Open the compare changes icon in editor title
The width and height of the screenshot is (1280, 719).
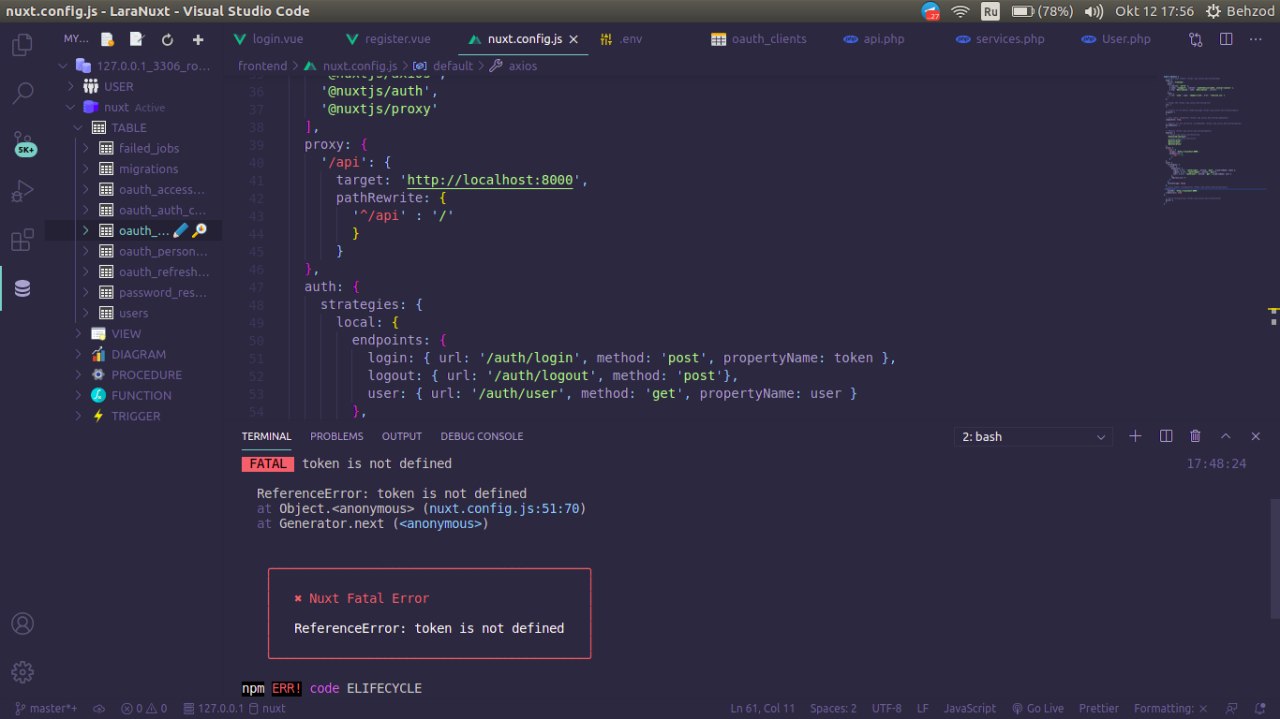click(1196, 39)
